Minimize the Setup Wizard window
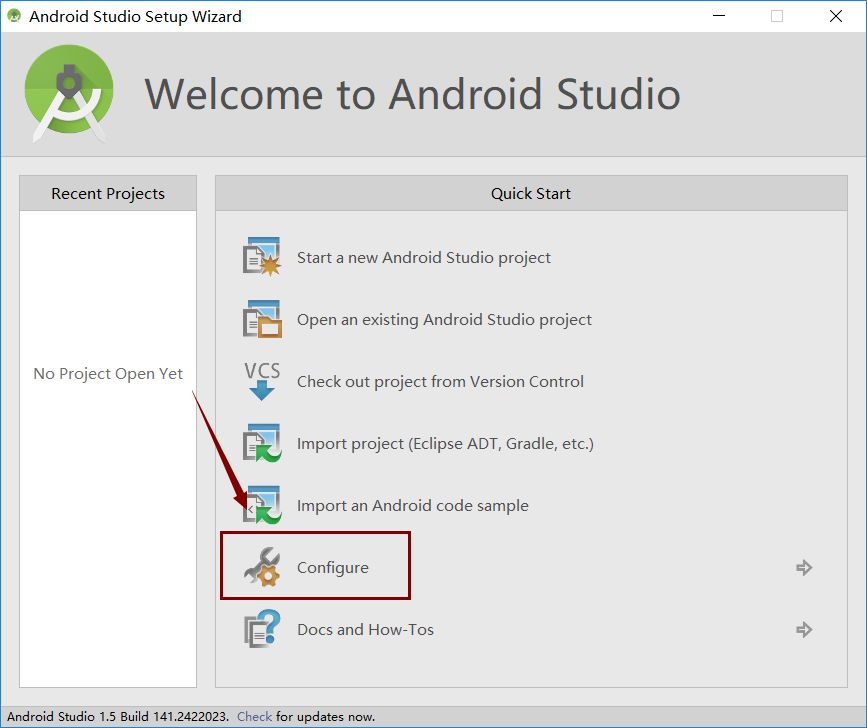This screenshot has width=867, height=728. tap(719, 16)
